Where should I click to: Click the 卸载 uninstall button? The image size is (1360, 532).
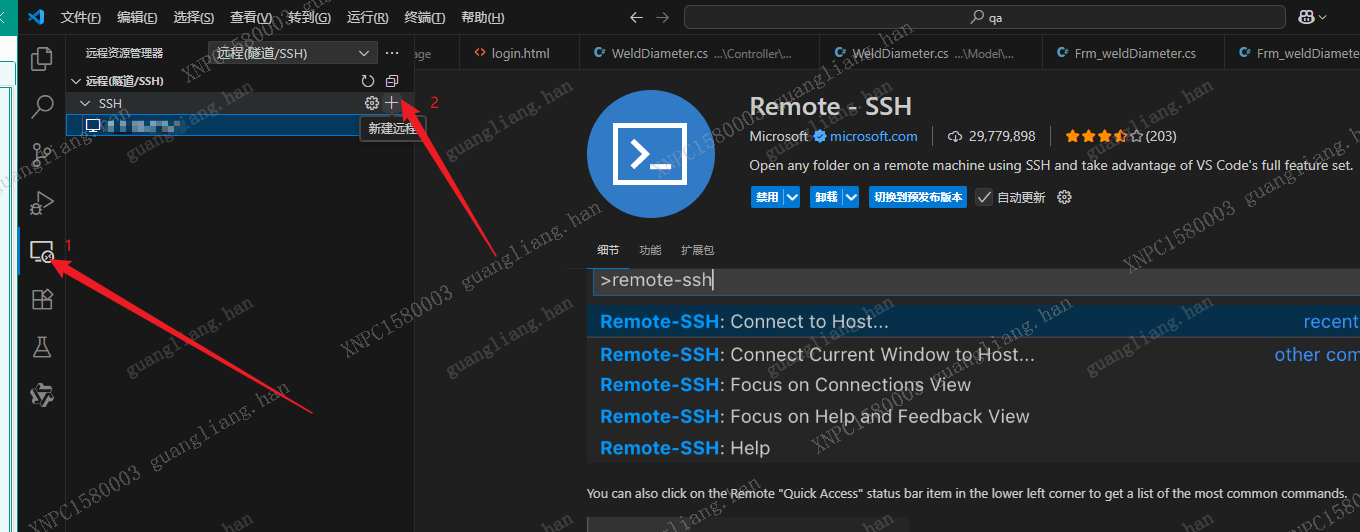pos(826,197)
